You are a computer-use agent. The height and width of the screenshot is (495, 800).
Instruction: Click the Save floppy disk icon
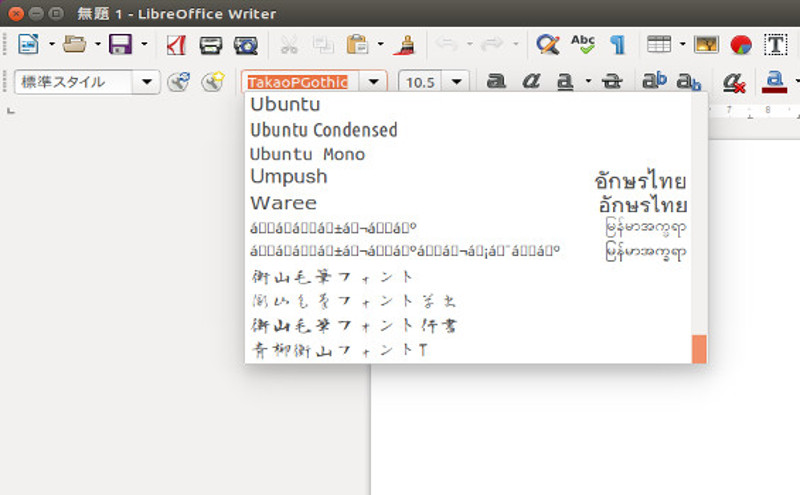[x=120, y=44]
